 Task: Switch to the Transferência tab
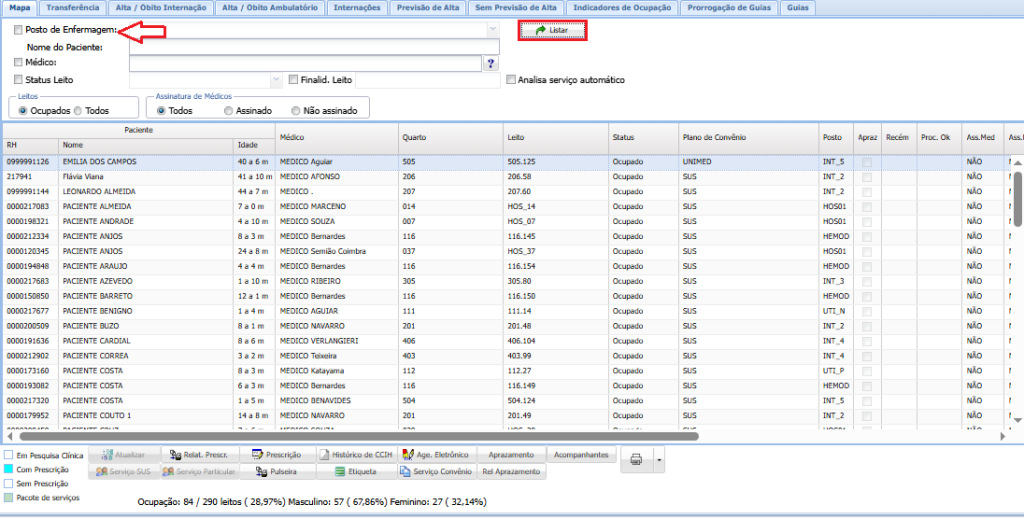(x=73, y=8)
